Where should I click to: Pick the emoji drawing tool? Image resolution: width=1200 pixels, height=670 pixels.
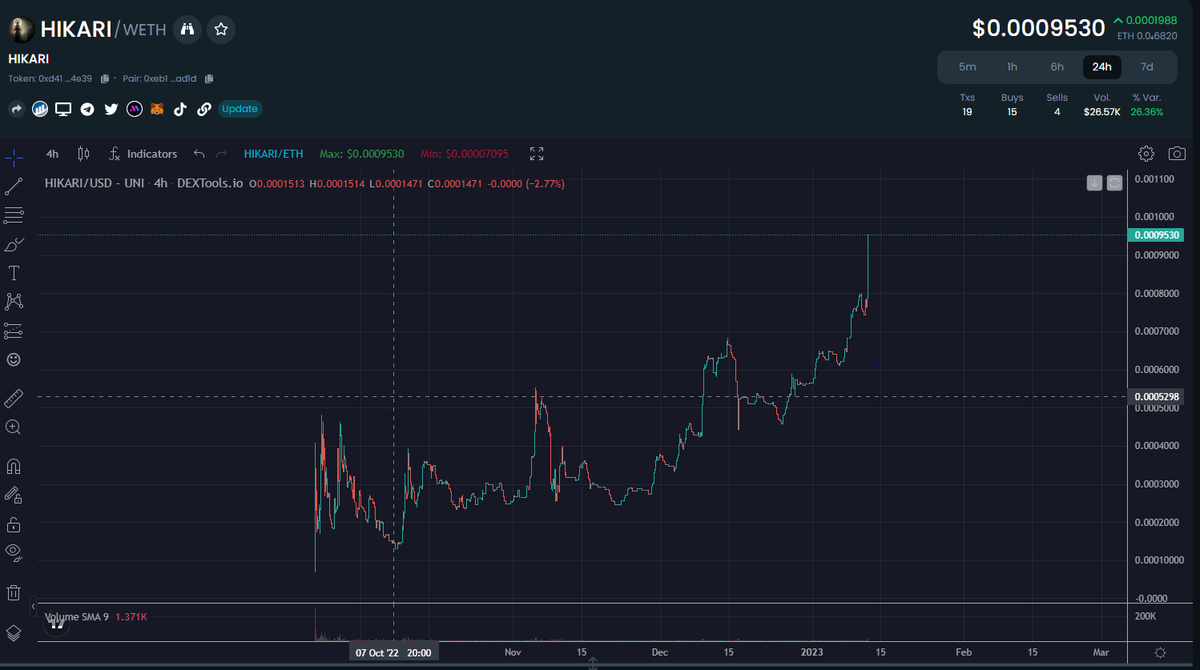click(13, 361)
